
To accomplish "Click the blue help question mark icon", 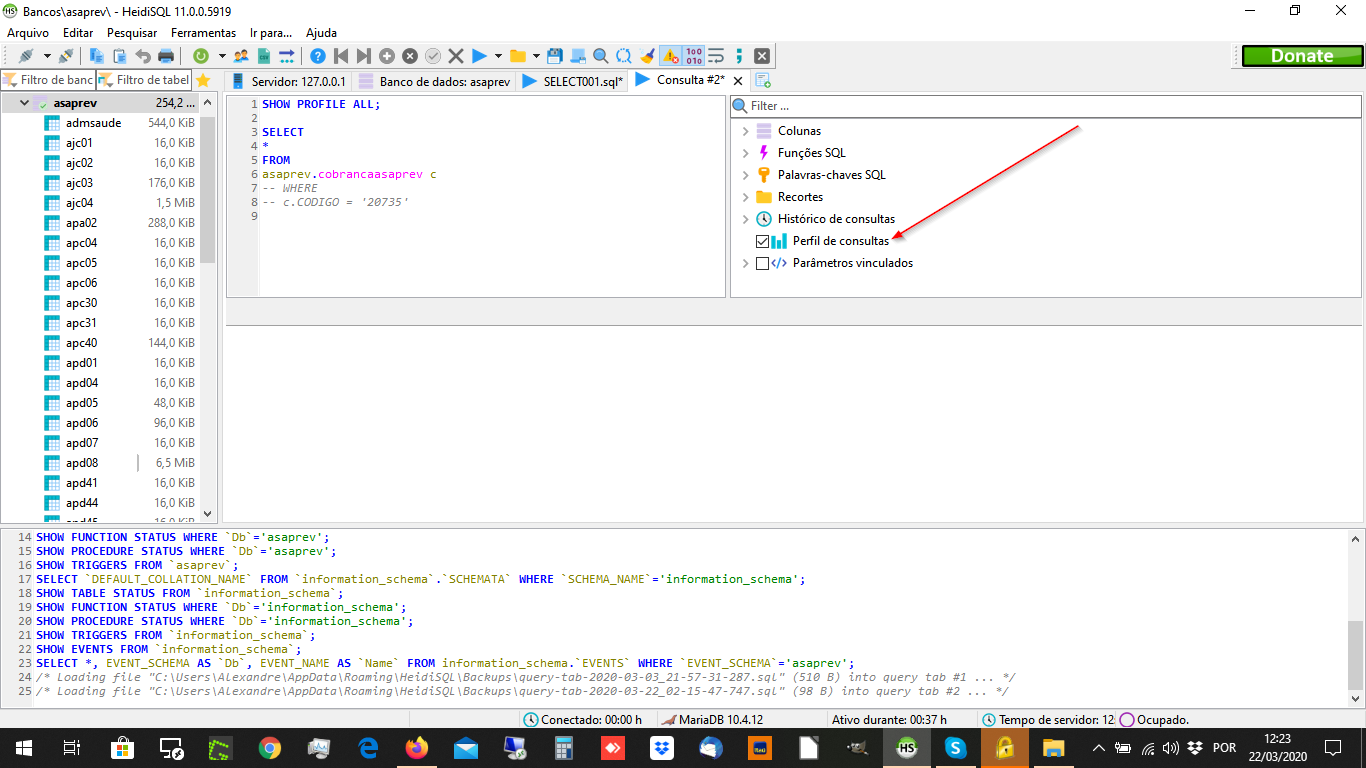I will click(317, 56).
